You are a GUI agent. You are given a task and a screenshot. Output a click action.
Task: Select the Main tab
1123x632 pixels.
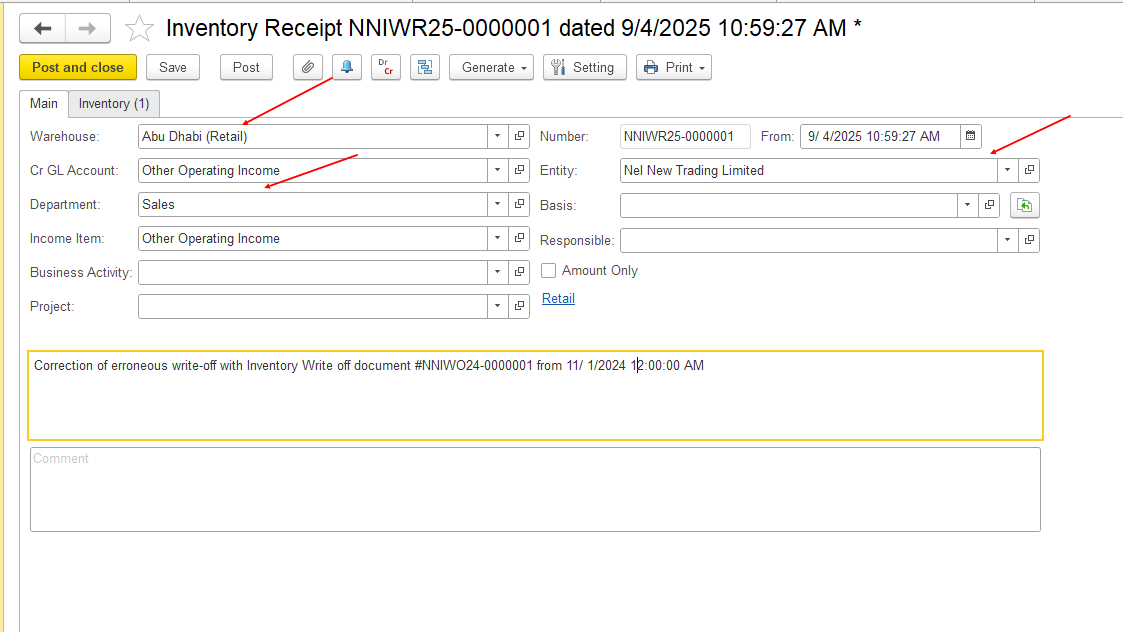(44, 103)
